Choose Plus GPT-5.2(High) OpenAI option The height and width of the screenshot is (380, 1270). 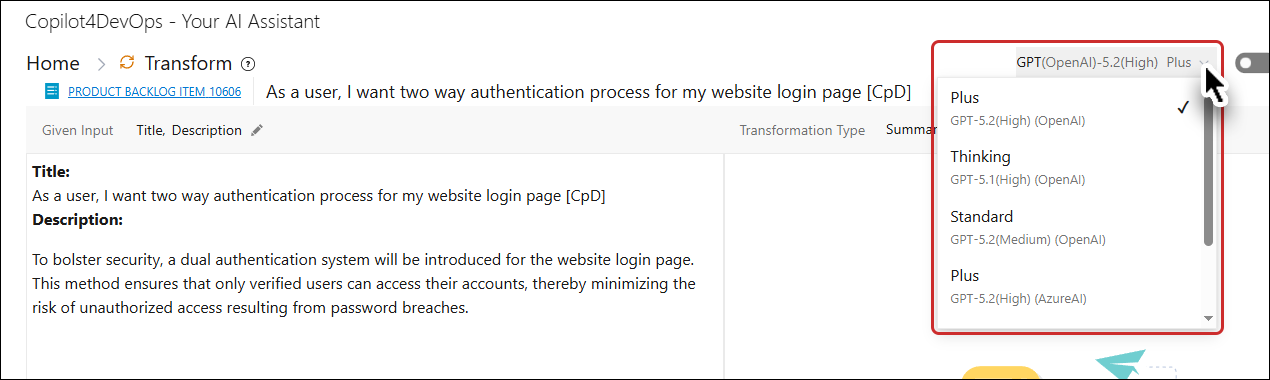[1068, 108]
